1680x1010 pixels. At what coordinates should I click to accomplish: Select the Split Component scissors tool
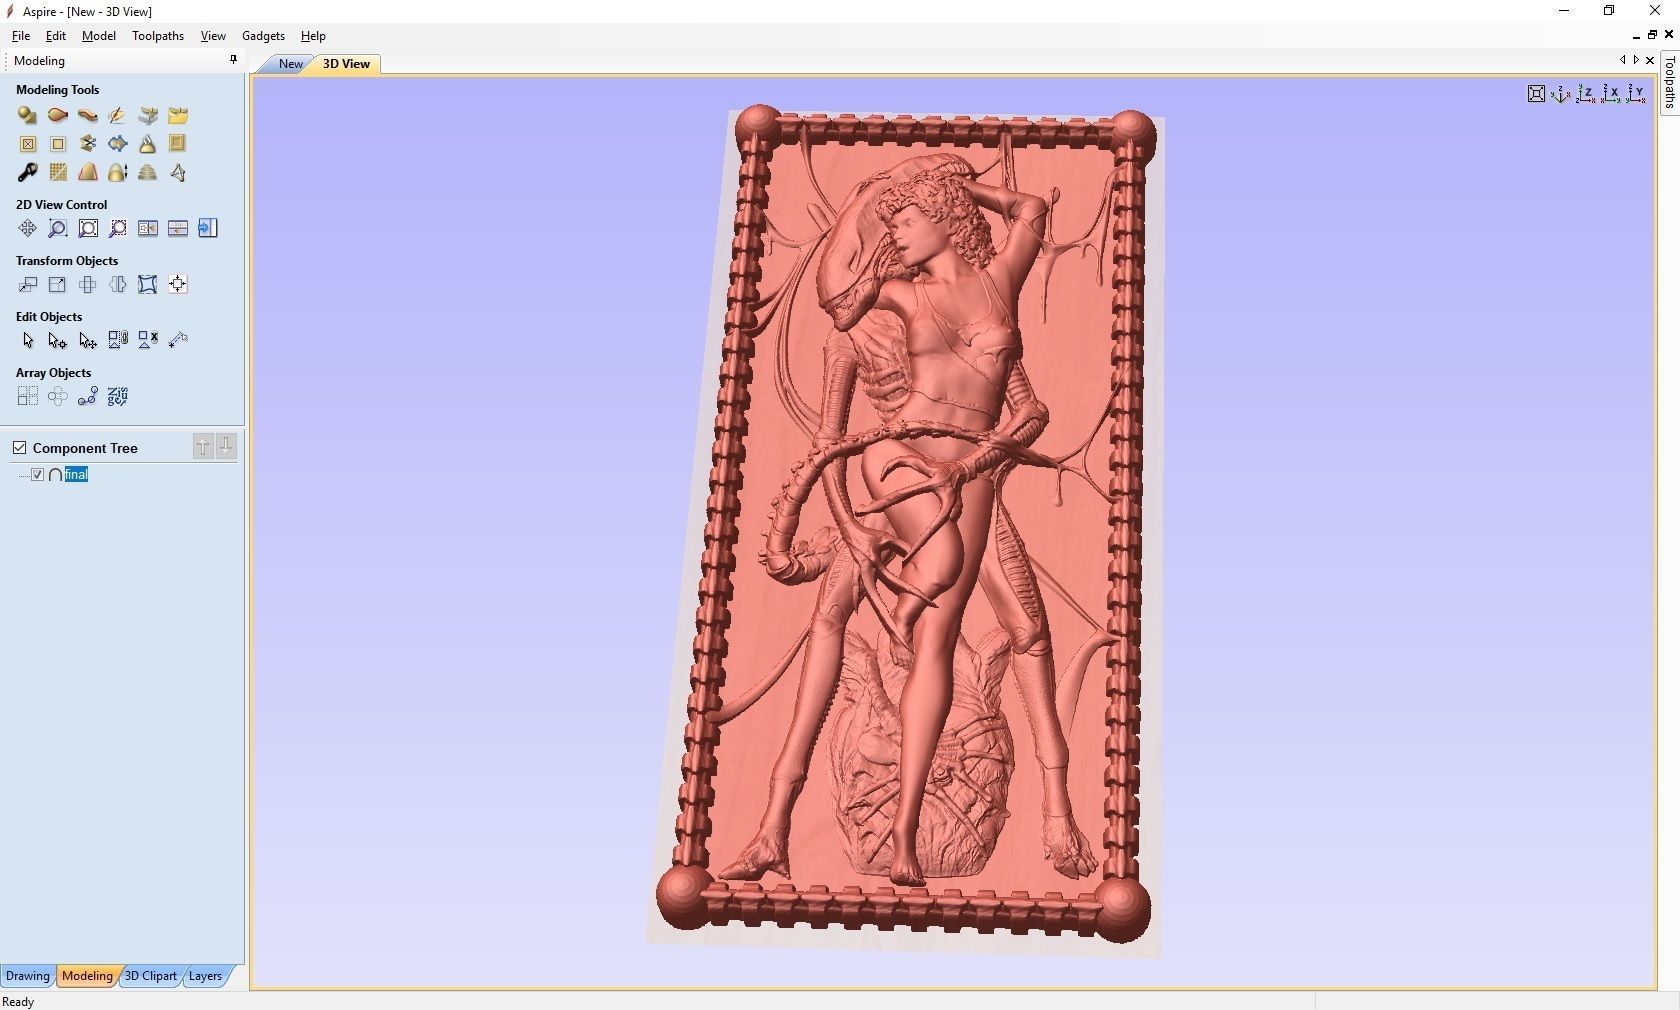point(88,144)
